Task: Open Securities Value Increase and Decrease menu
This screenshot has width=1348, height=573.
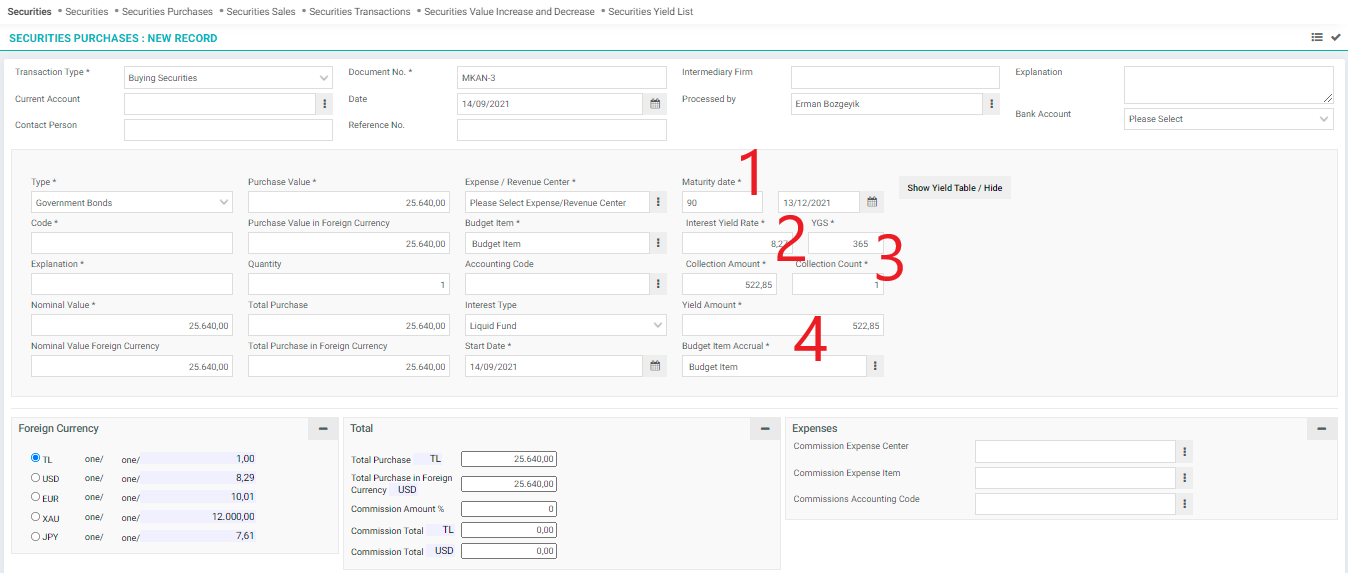Action: click(x=509, y=12)
